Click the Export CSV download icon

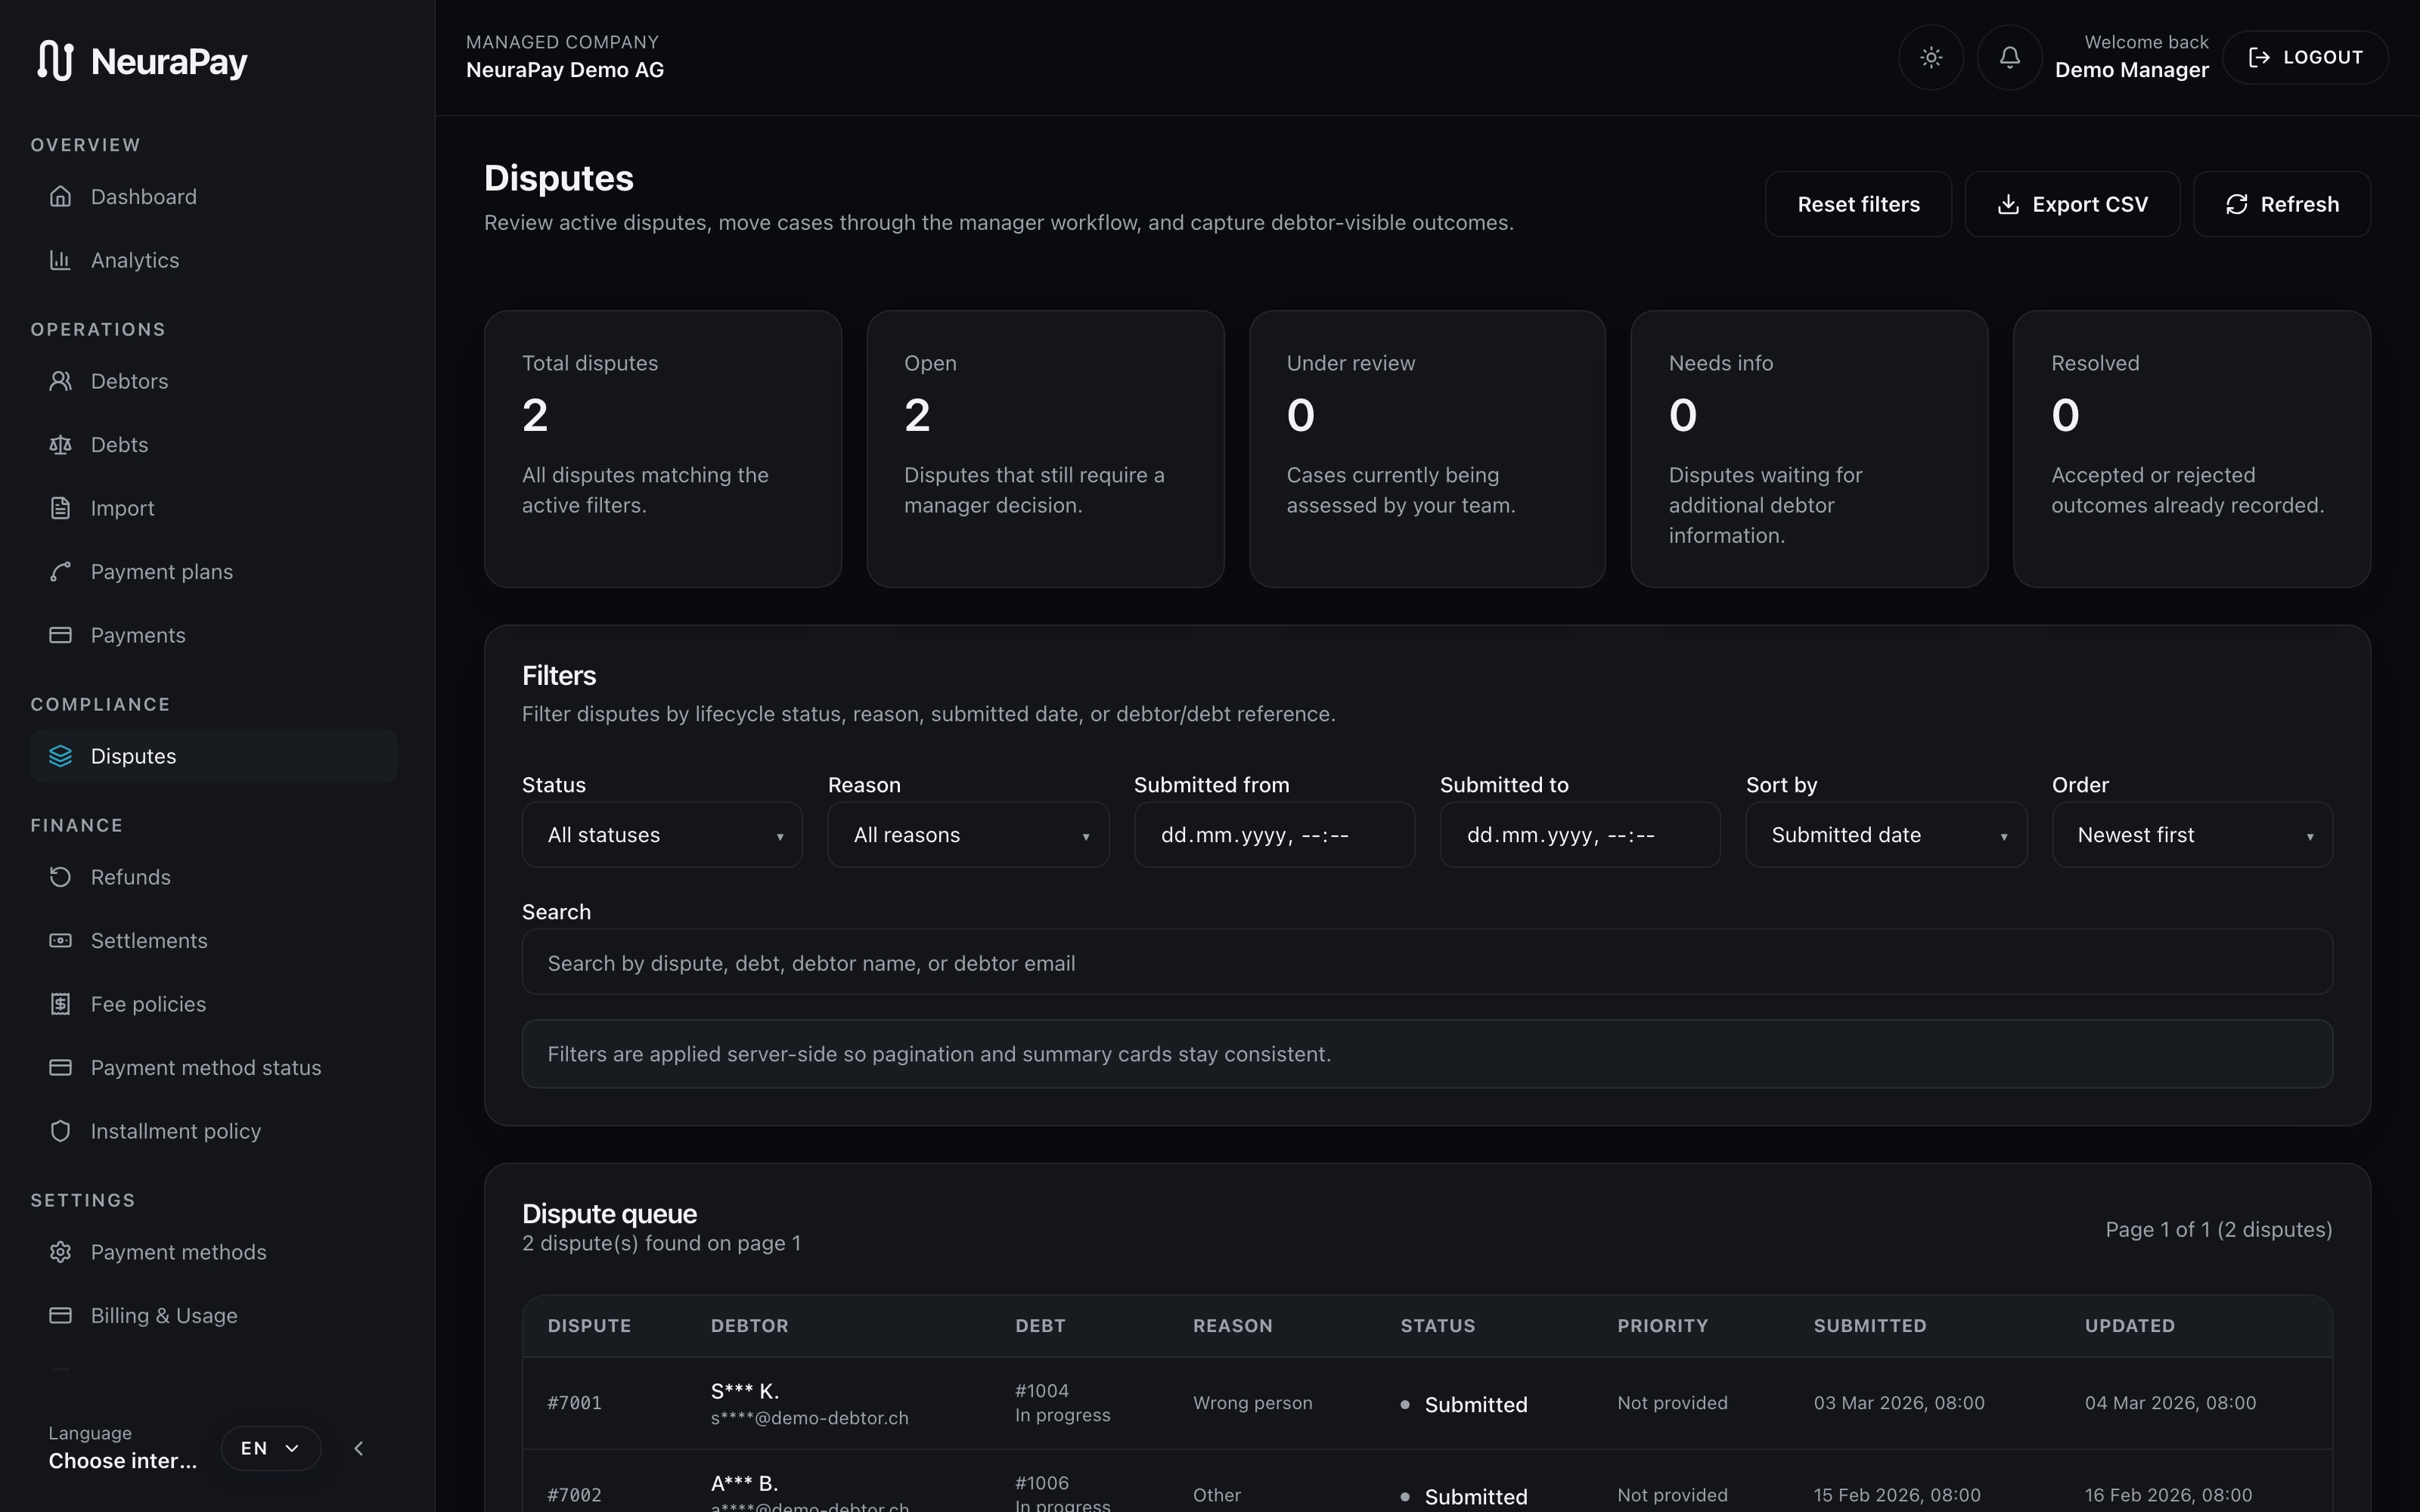[x=2008, y=204]
